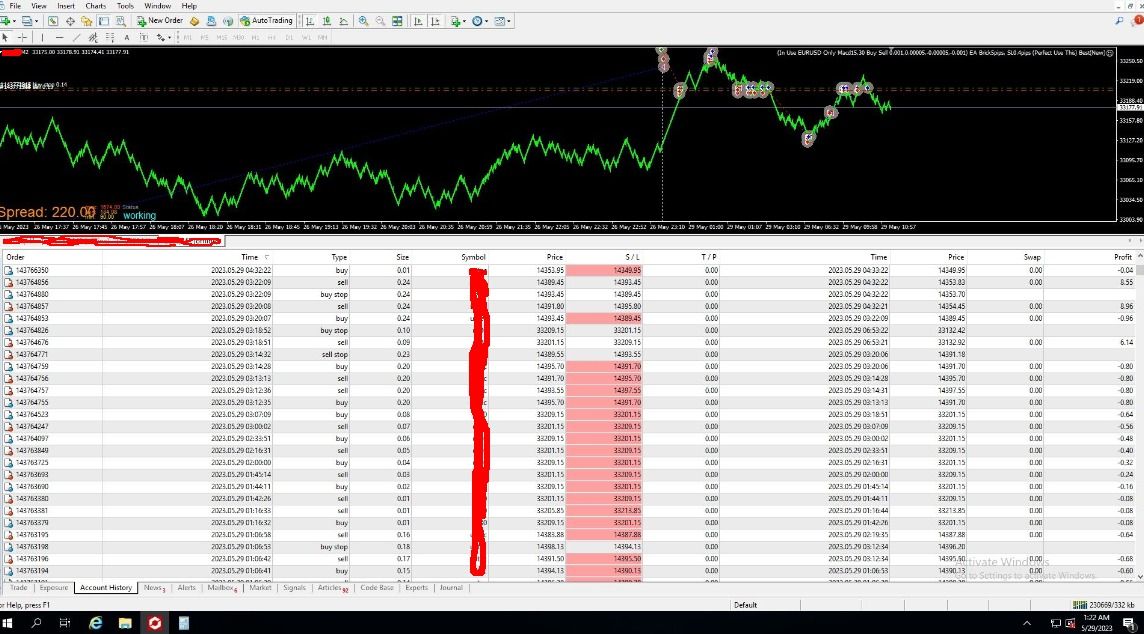Open the Market Watch panel icon
This screenshot has width=1144, height=634.
pyautogui.click(x=53, y=21)
